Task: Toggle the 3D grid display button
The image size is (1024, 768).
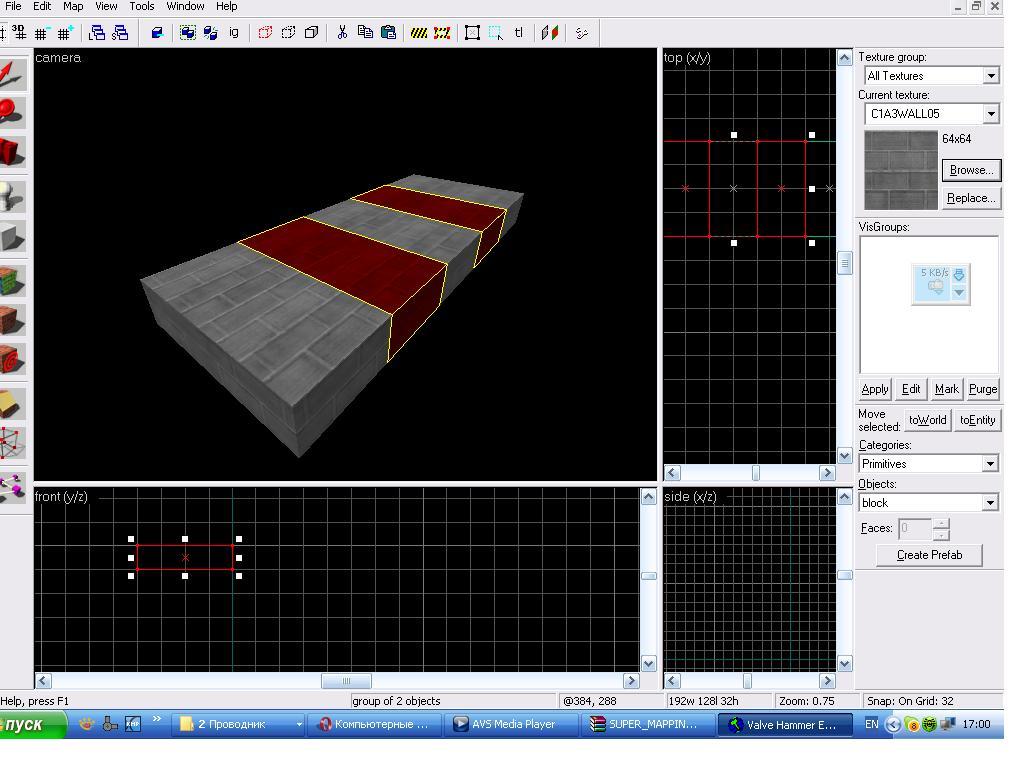Action: click(x=19, y=32)
